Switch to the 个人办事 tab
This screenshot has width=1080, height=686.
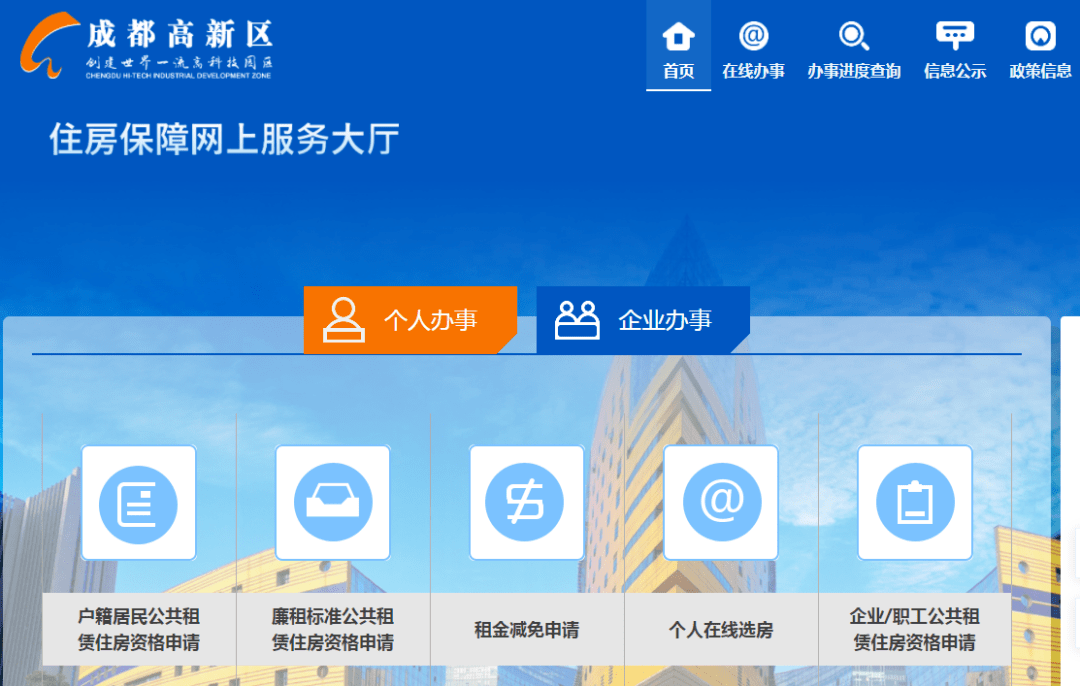[x=410, y=320]
